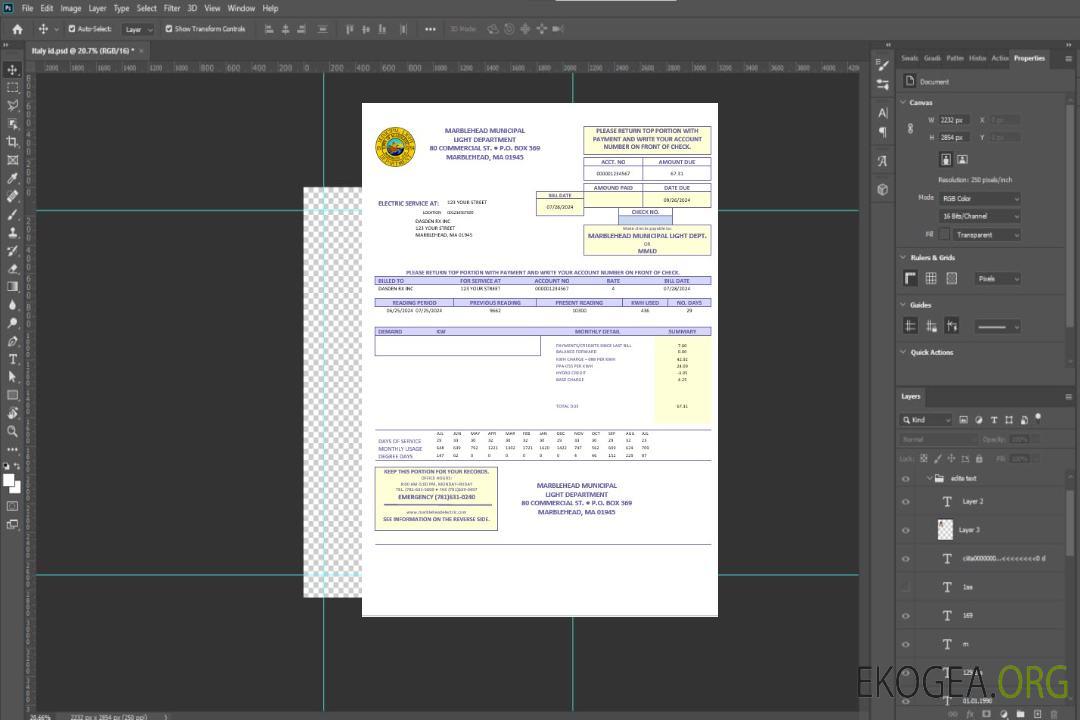
Task: Open the Mode RGB Color dropdown
Action: coord(979,198)
